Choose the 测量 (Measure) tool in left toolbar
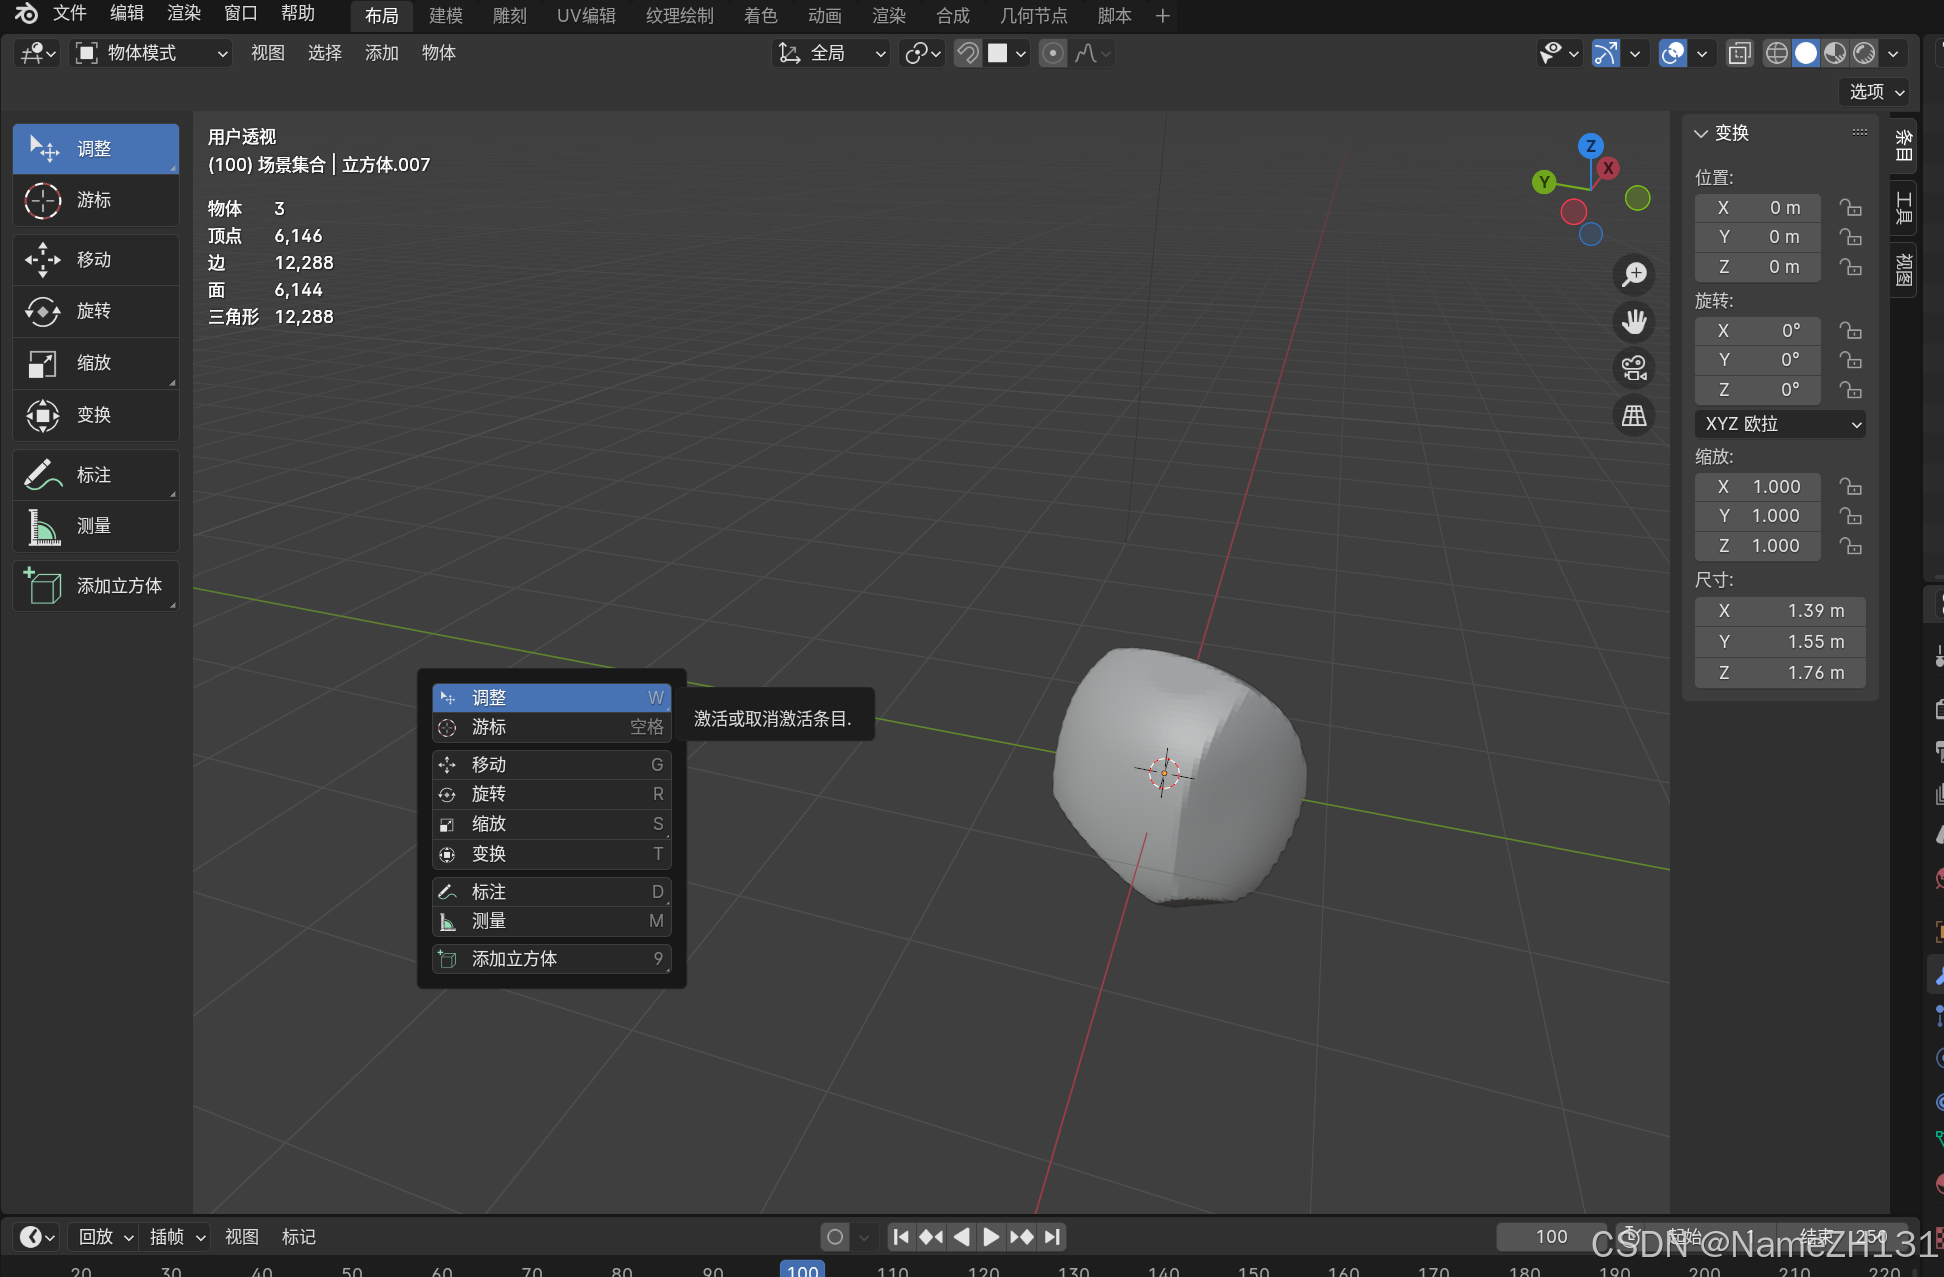Screen dimensions: 1944x1277 tap(95, 526)
